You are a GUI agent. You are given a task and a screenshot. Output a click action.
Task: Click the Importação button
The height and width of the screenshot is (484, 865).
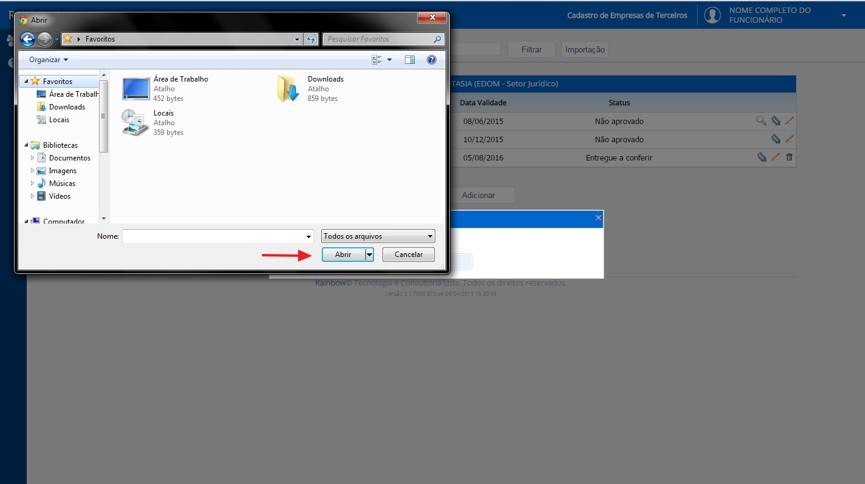(585, 50)
